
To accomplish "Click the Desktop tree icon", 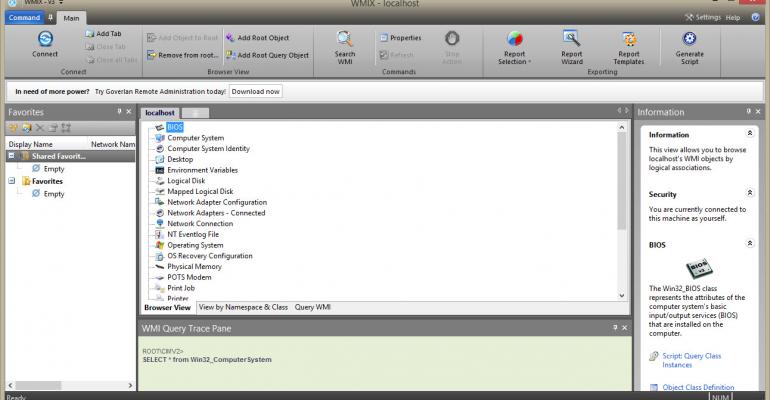I will tap(160, 160).
